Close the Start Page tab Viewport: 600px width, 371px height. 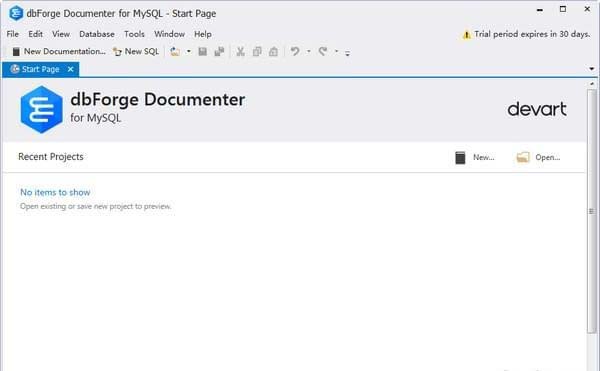pos(70,69)
